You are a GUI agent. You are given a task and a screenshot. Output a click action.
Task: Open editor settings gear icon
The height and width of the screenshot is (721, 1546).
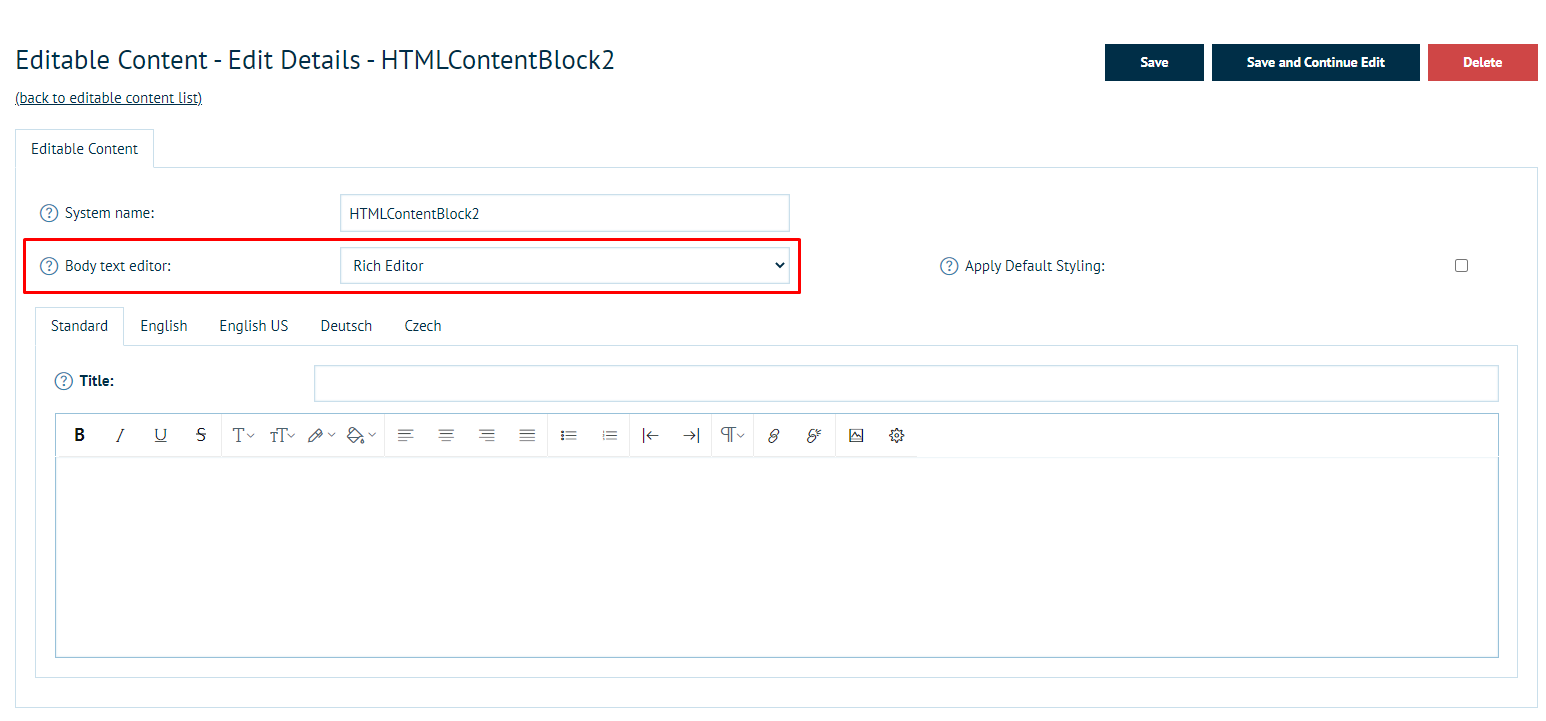897,435
